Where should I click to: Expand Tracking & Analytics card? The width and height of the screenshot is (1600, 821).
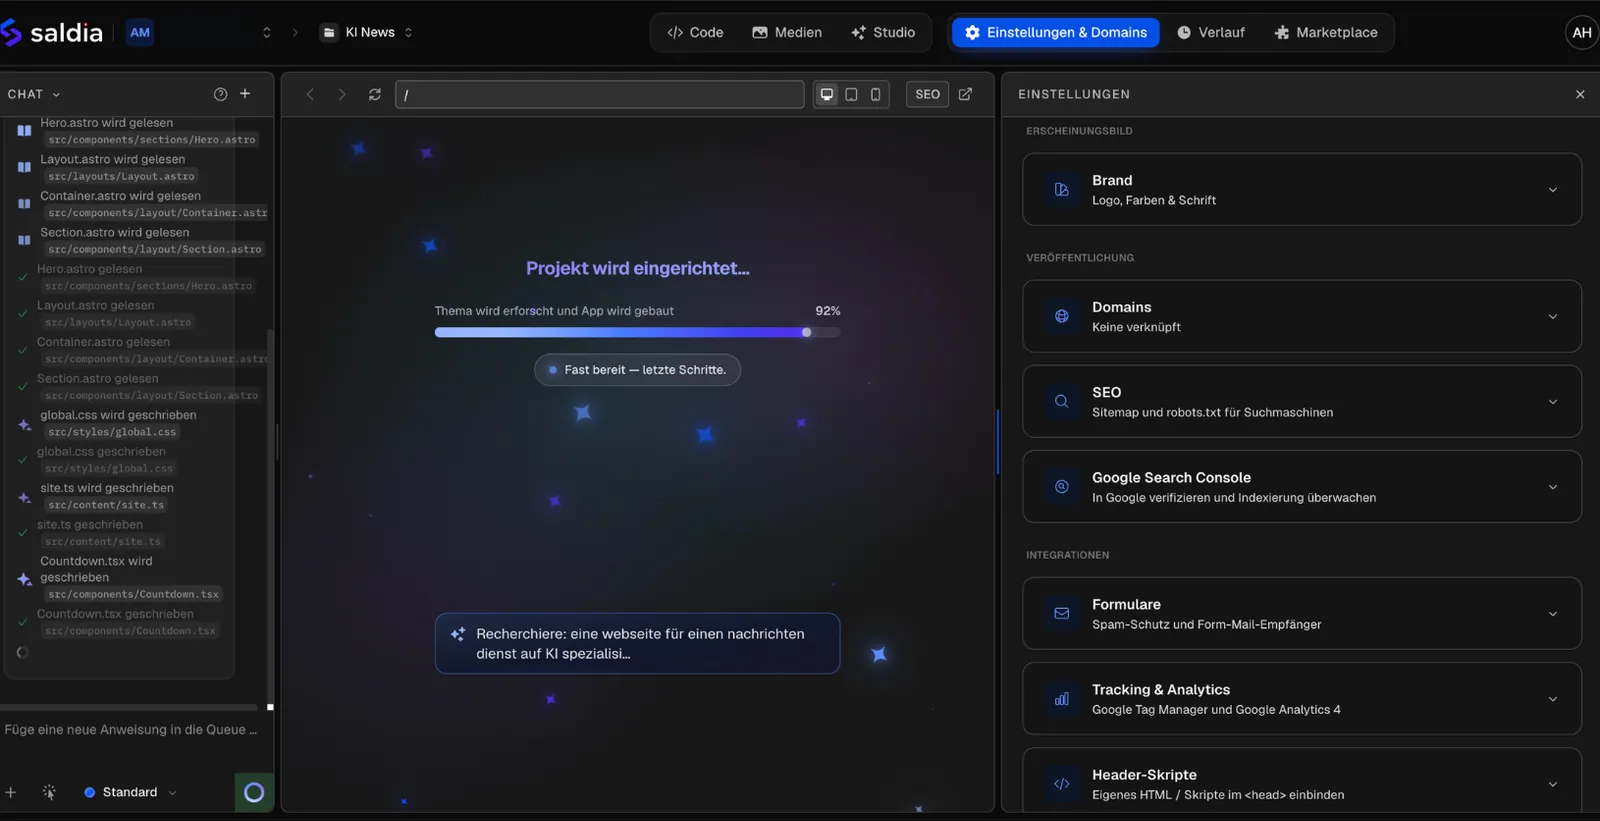1302,698
